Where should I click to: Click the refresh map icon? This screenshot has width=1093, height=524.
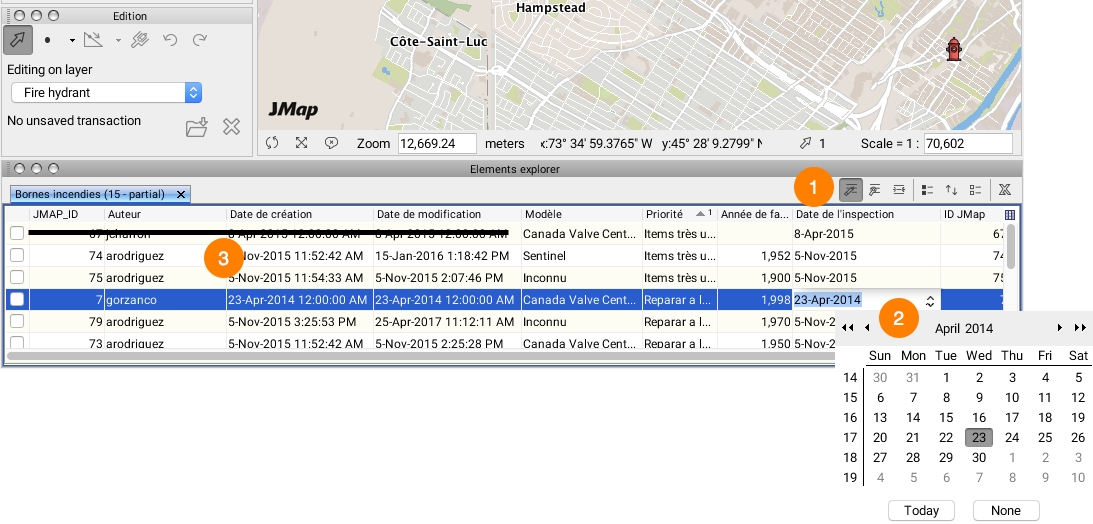click(272, 143)
